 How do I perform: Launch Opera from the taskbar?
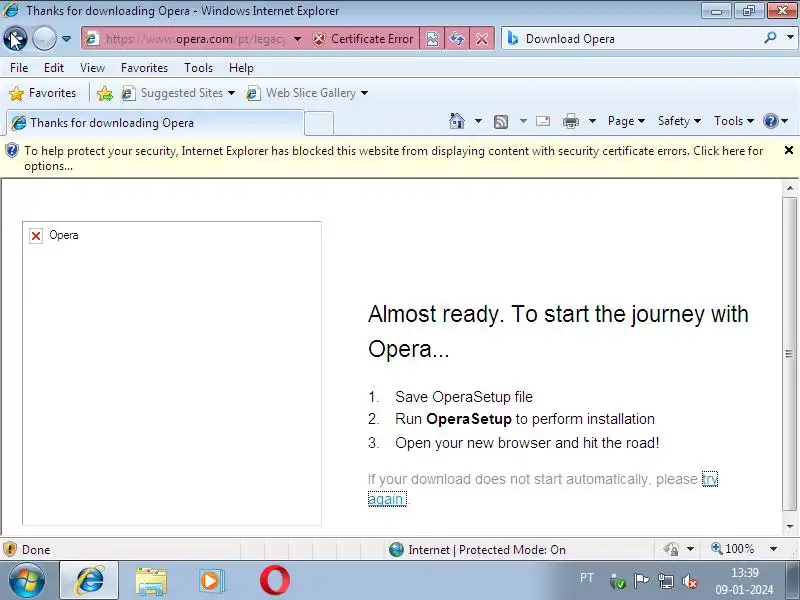[275, 580]
